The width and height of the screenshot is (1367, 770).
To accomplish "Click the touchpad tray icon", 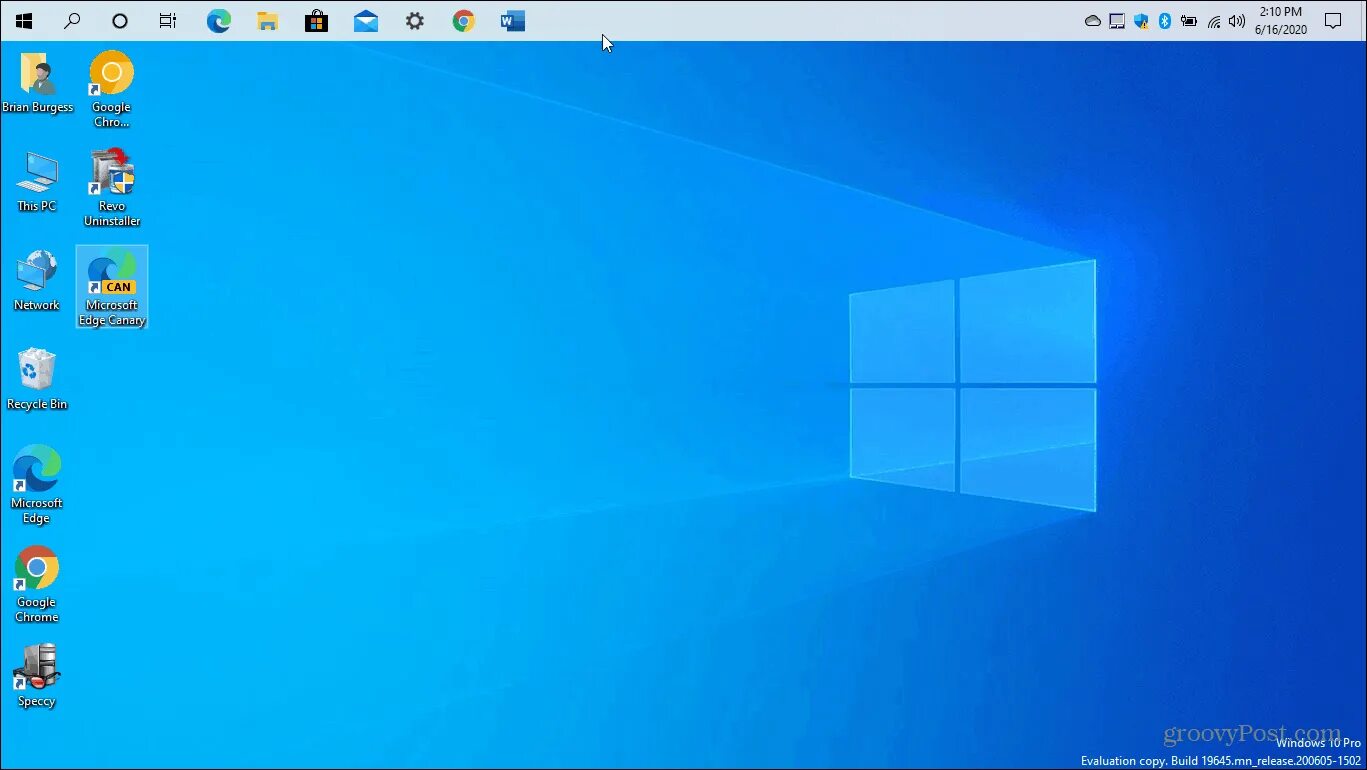I will click(1117, 21).
